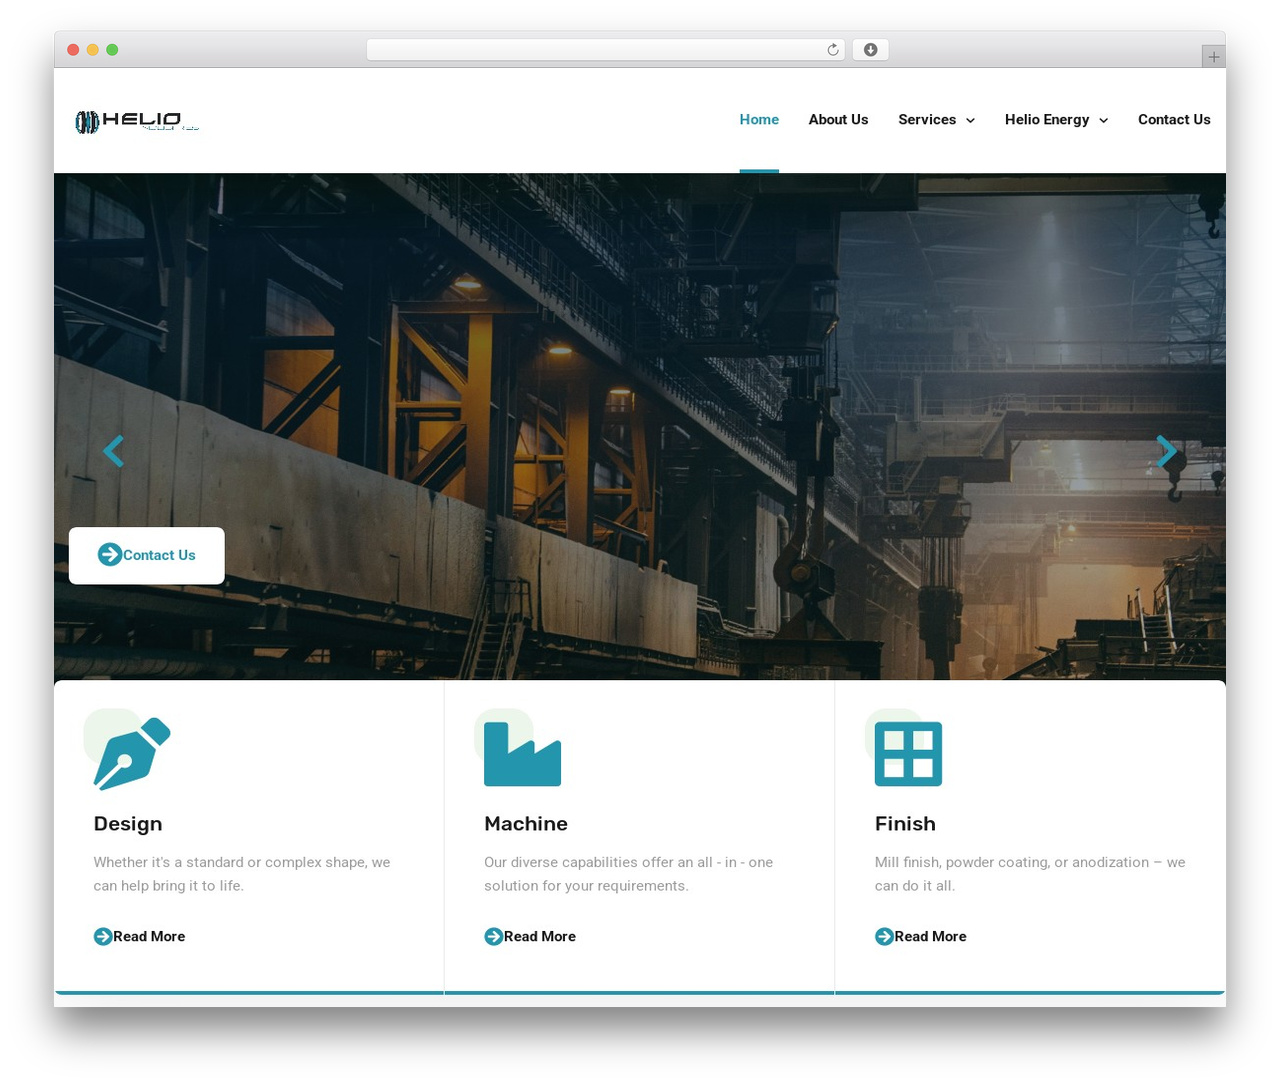Open the Helio Energy menu item
This screenshot has width=1280, height=1084.
[x=1047, y=119]
